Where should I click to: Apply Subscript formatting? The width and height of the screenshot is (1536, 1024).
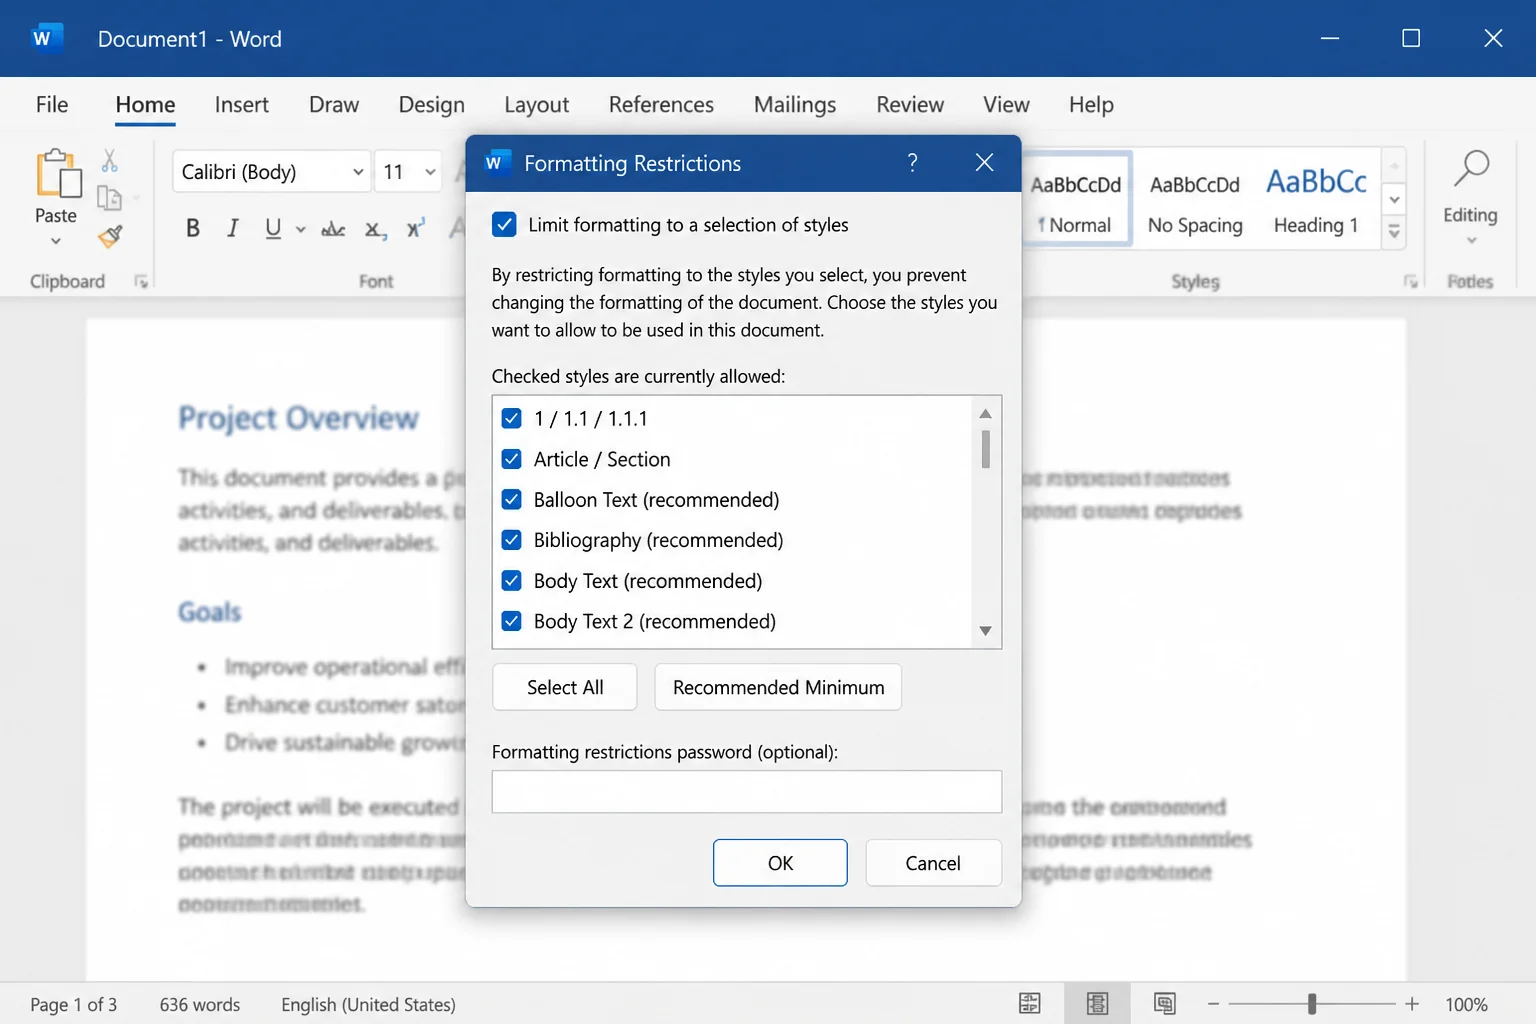point(375,230)
